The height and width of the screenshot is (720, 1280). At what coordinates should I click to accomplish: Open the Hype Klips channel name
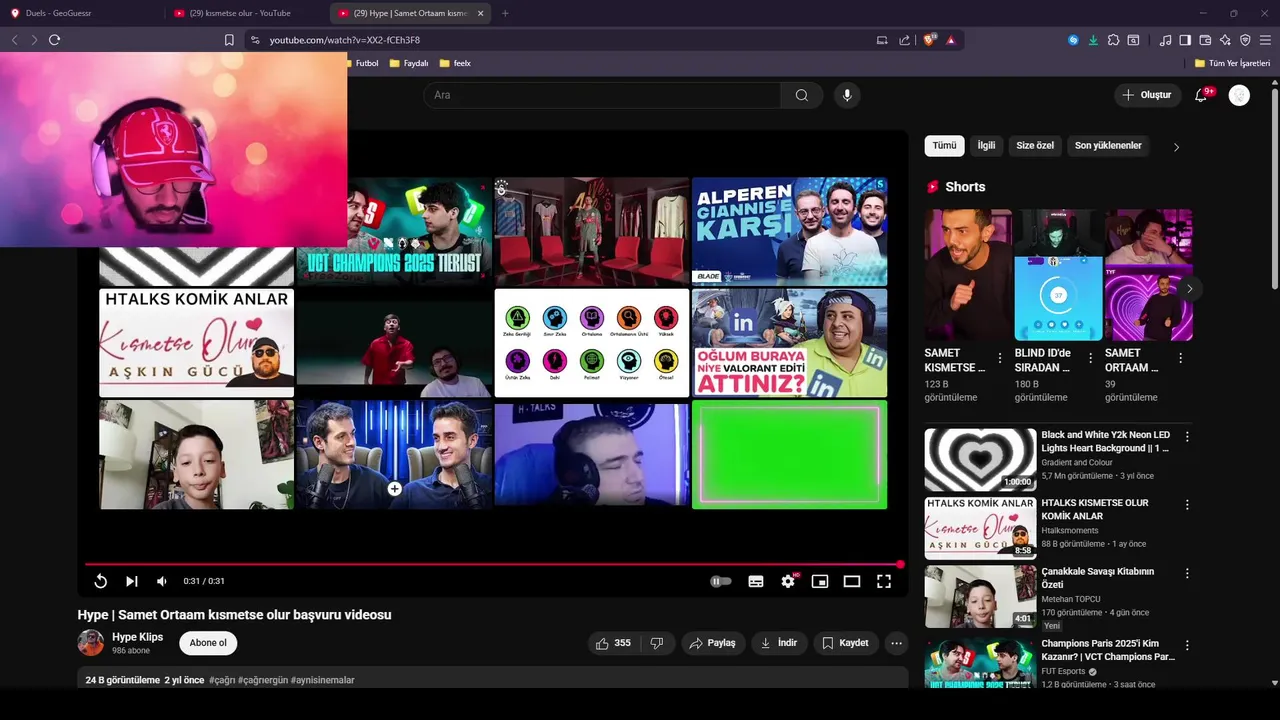tap(137, 637)
